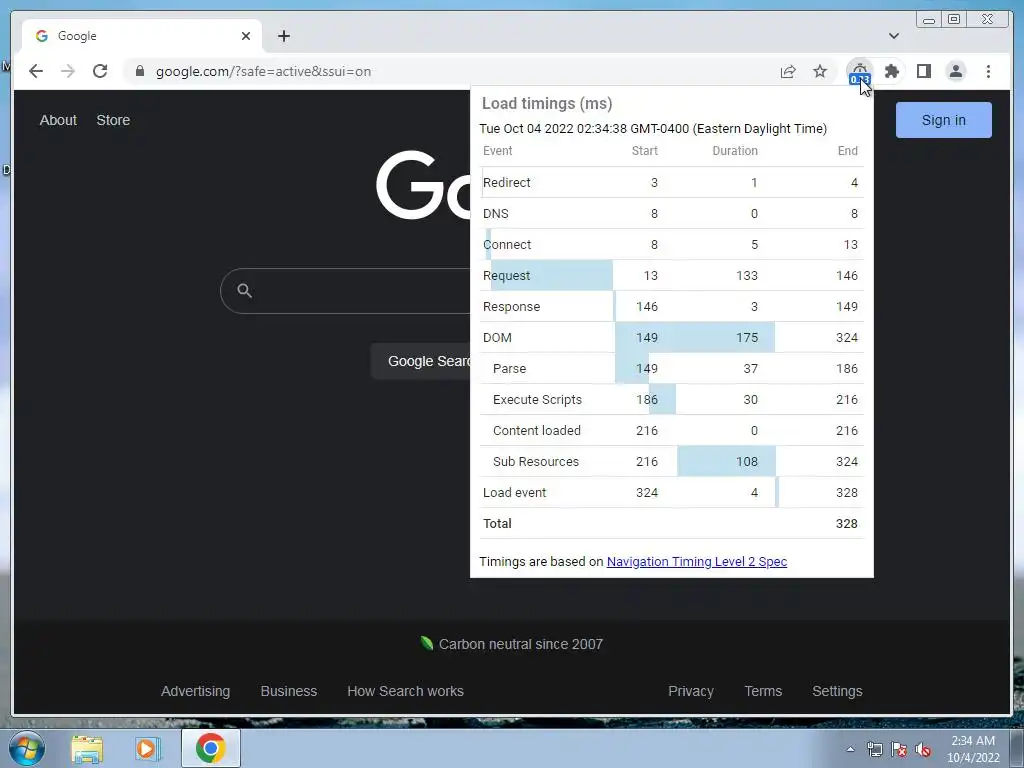Expand the tab search chevron
The image size is (1024, 768).
pos(894,36)
